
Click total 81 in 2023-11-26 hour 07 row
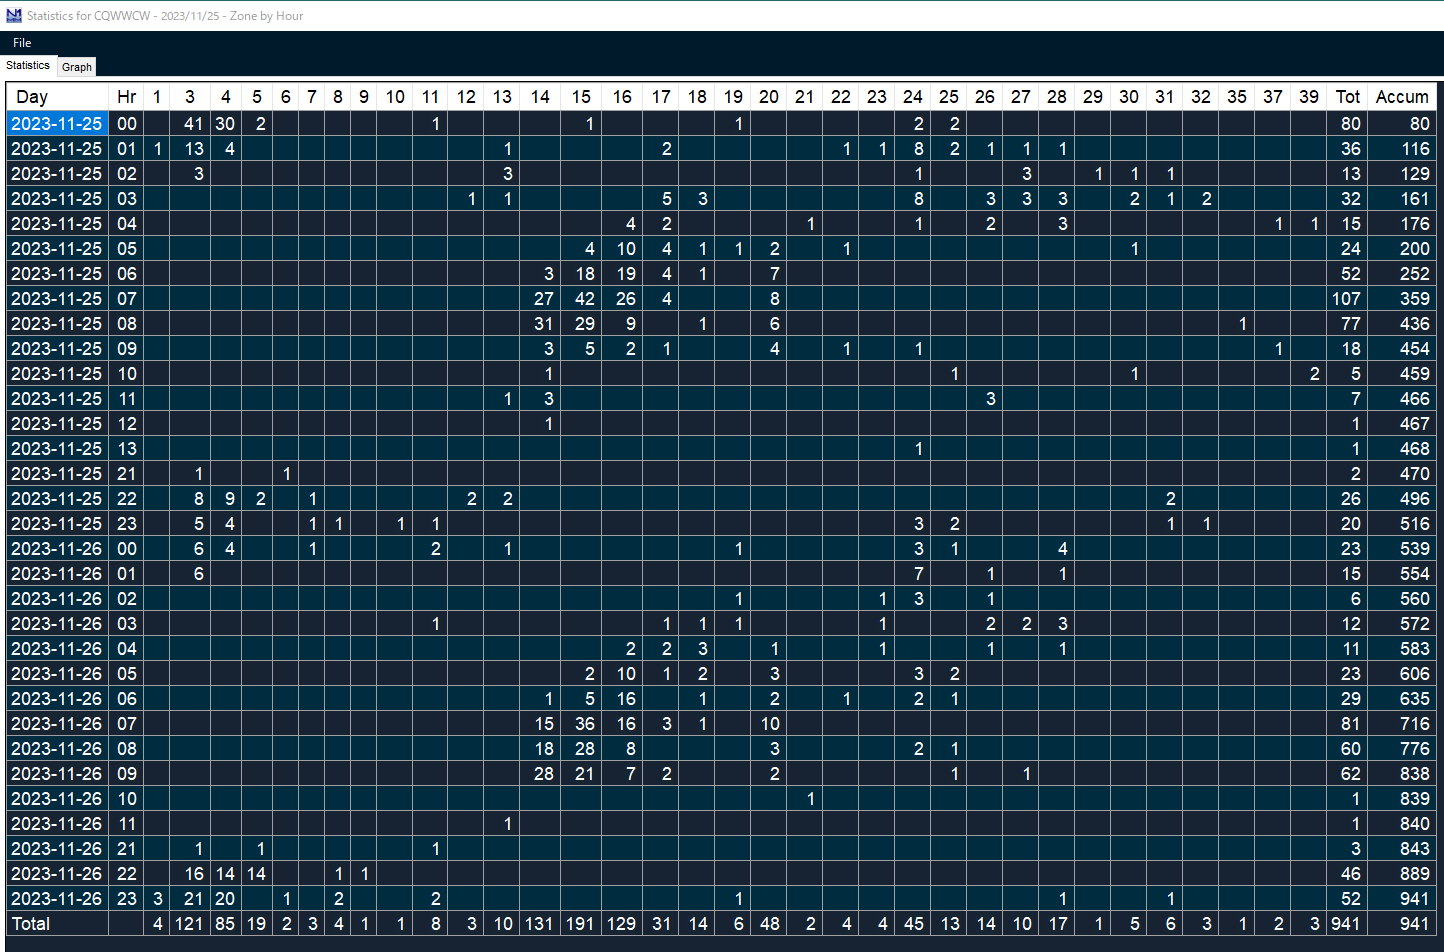click(x=1348, y=724)
